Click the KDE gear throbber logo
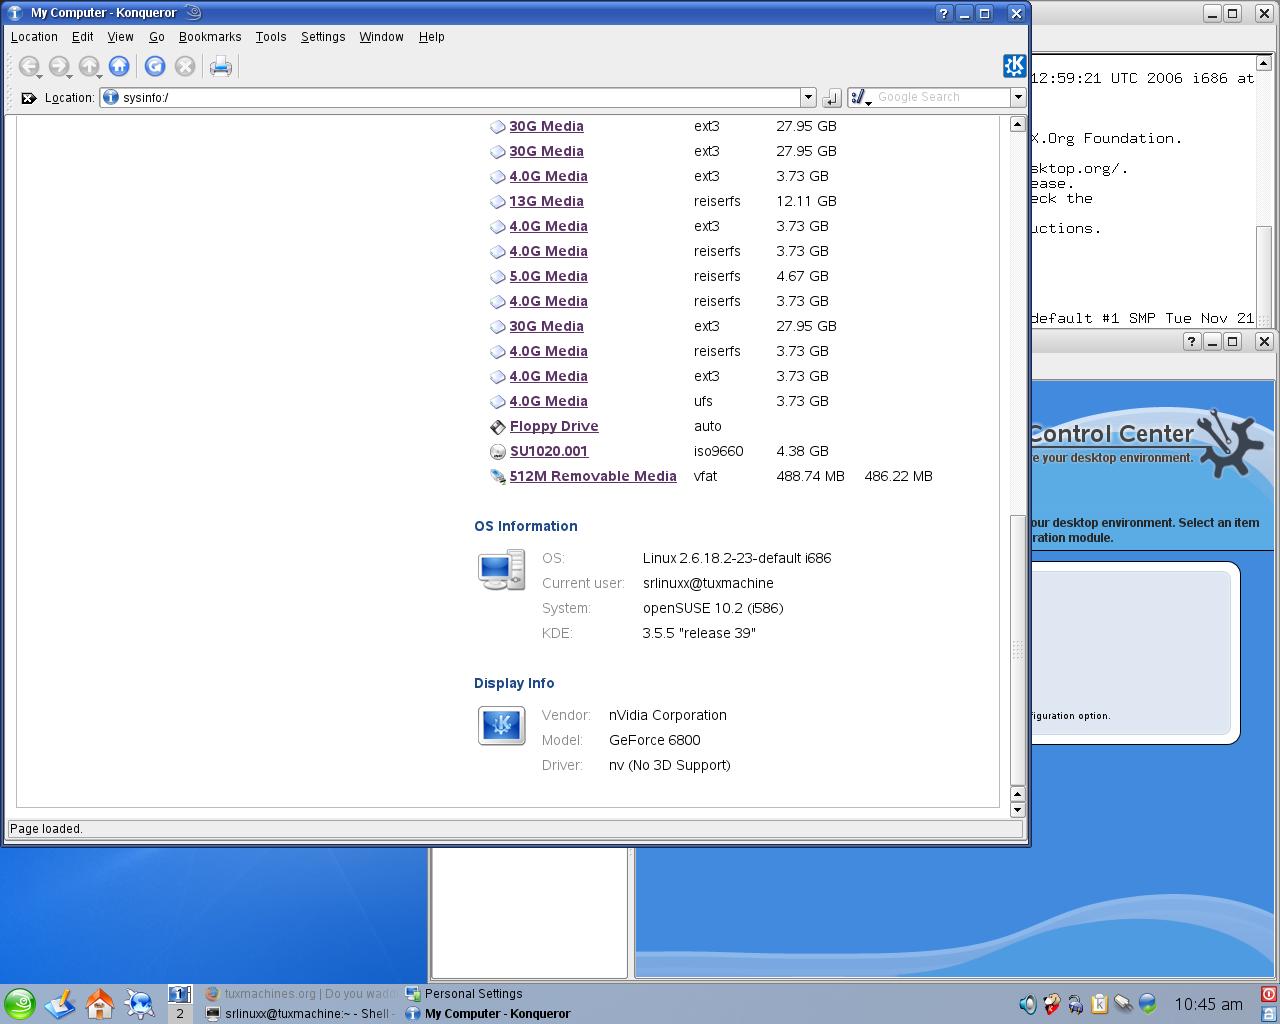The image size is (1280, 1024). 1014,66
